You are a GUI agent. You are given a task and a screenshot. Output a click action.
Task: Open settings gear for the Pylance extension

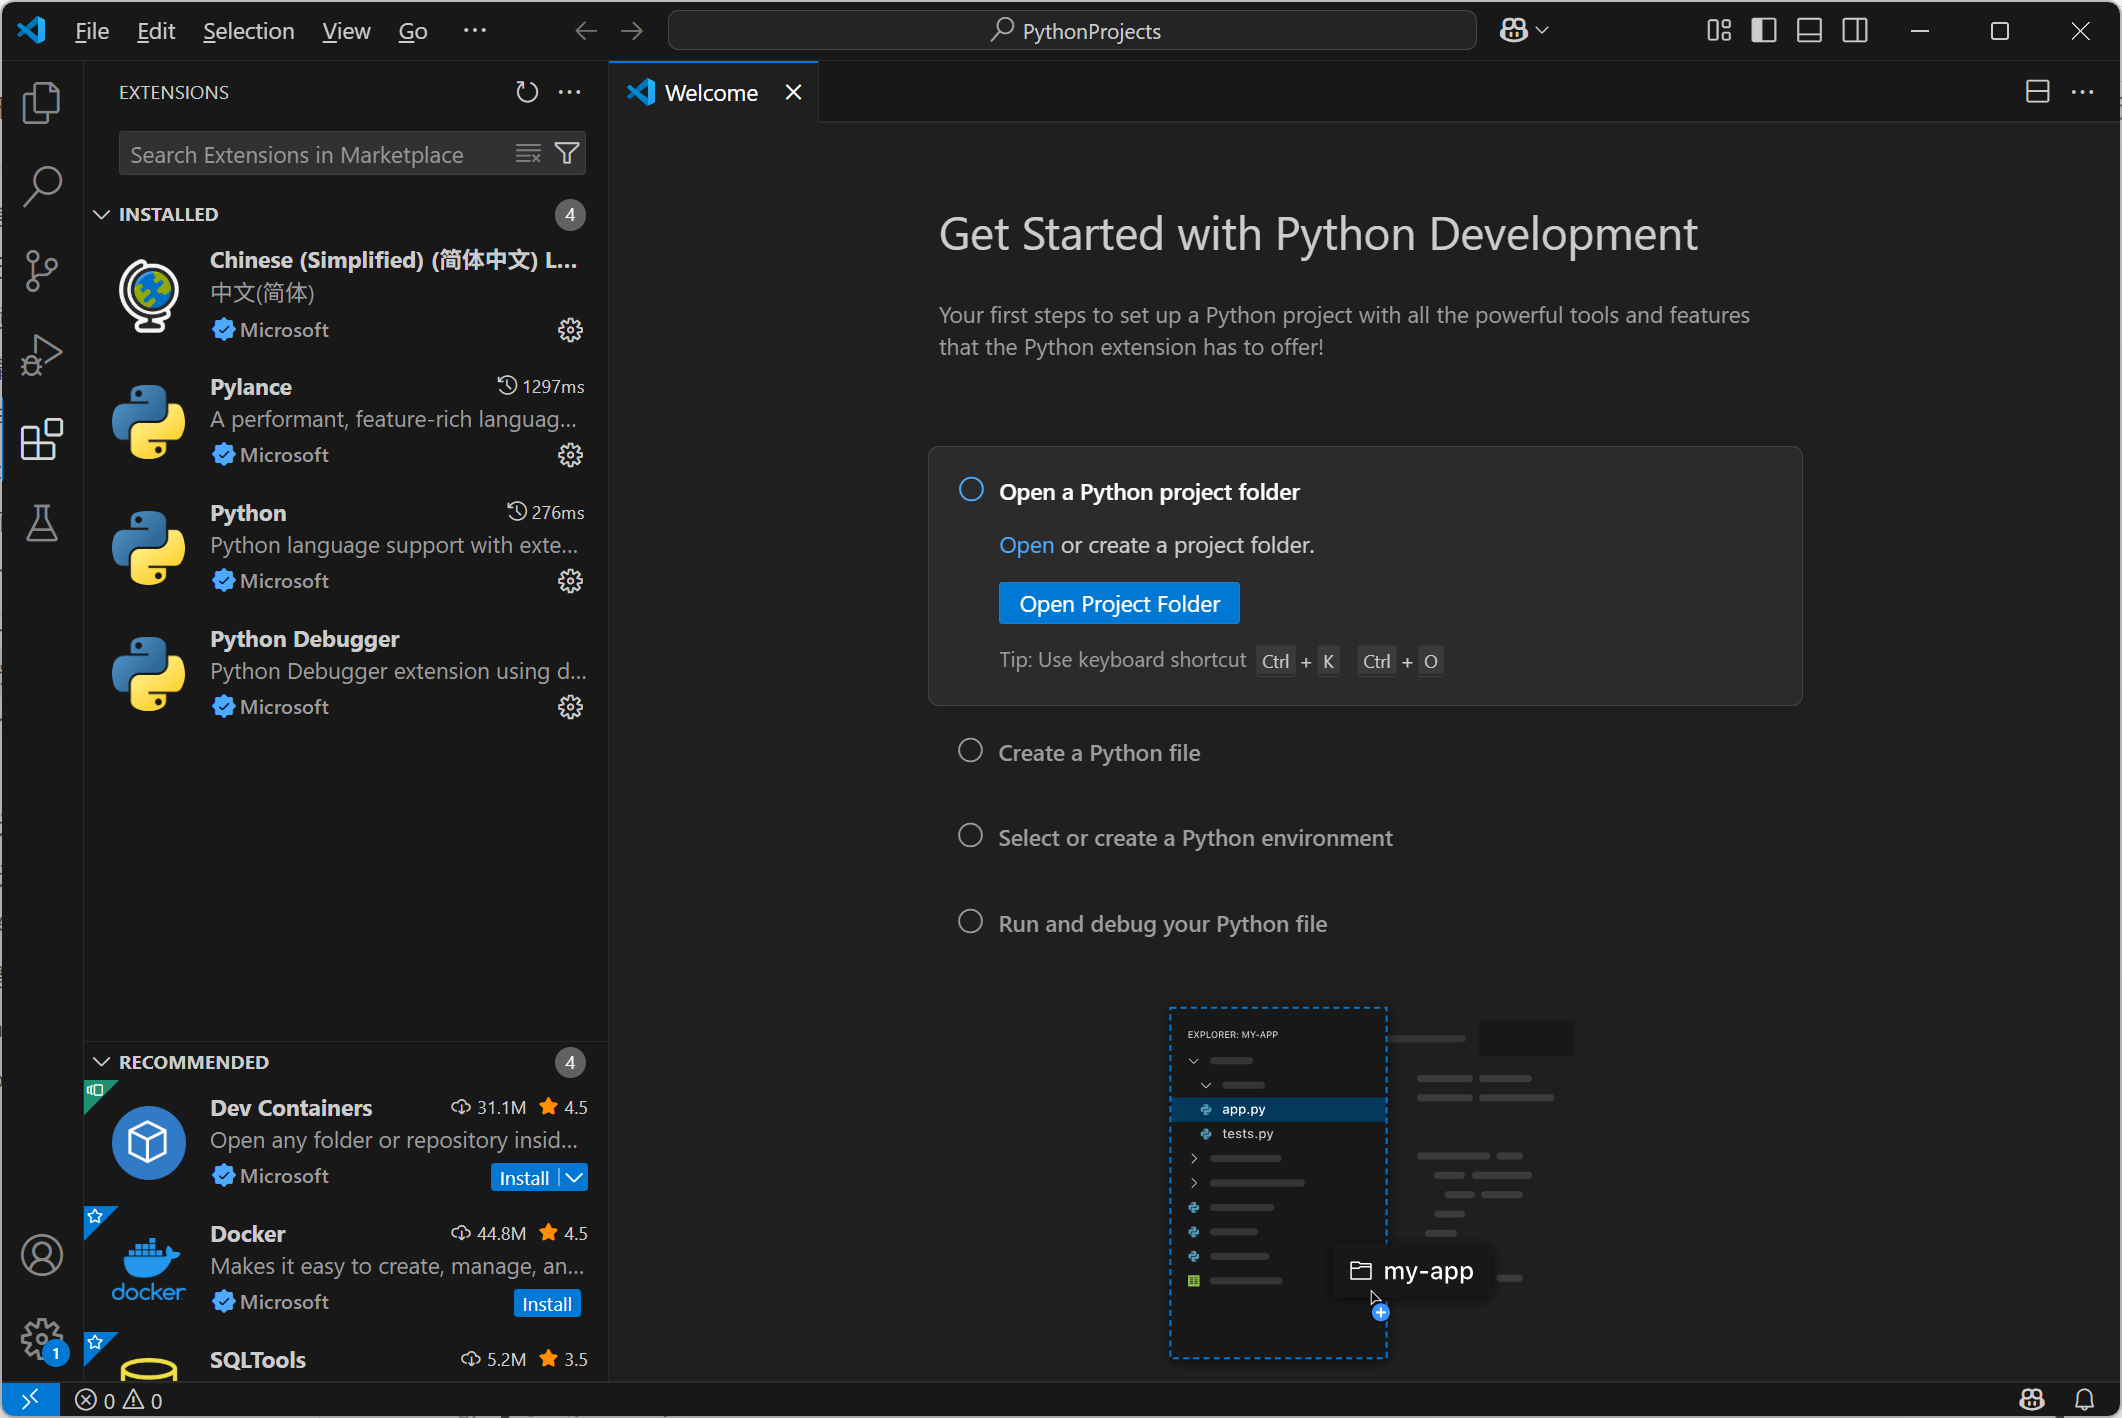click(x=569, y=455)
